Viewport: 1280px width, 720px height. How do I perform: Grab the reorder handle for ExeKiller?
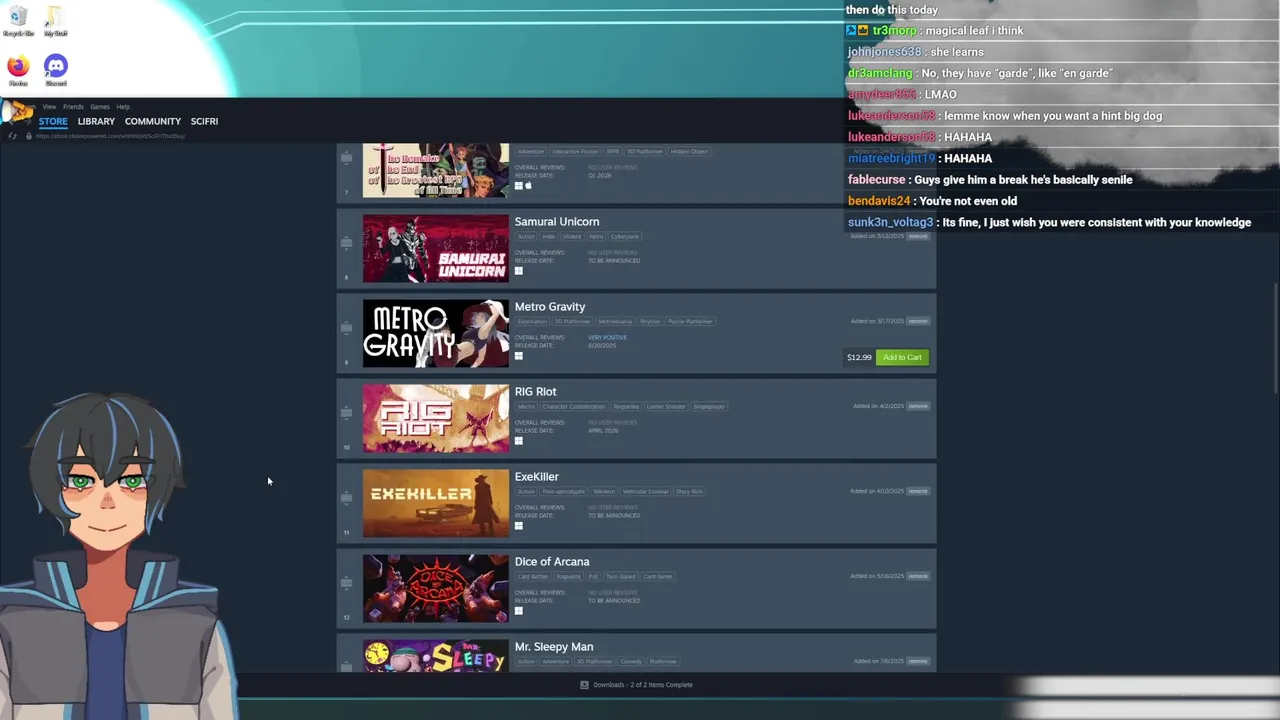point(346,498)
